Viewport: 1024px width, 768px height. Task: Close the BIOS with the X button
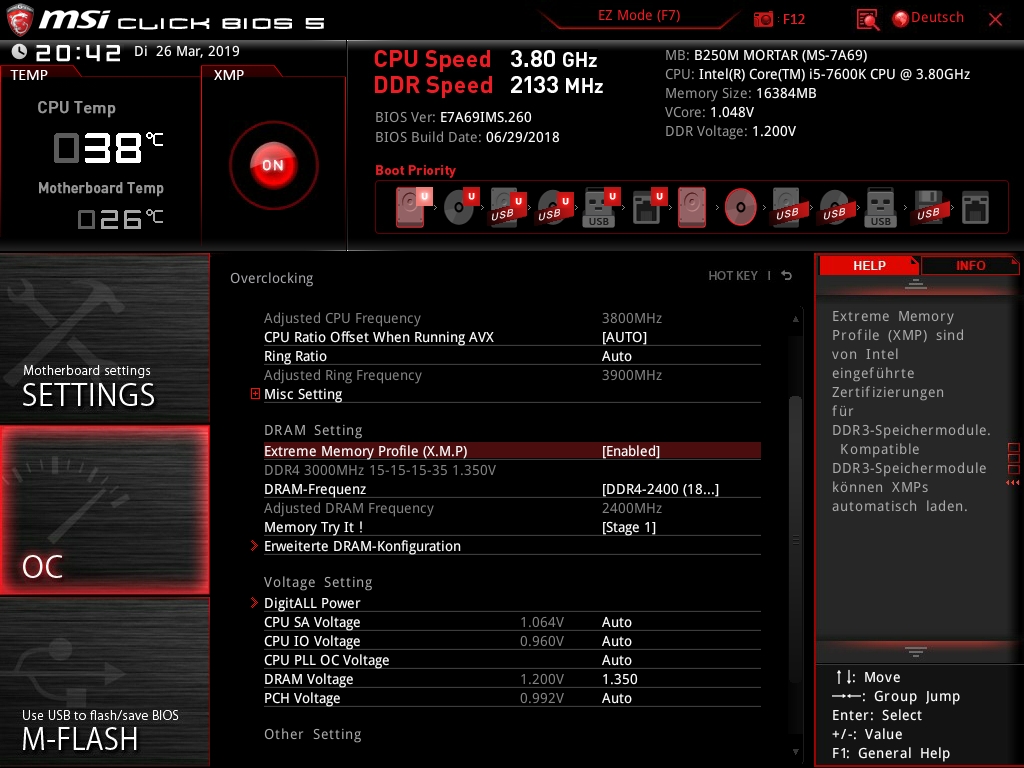995,20
